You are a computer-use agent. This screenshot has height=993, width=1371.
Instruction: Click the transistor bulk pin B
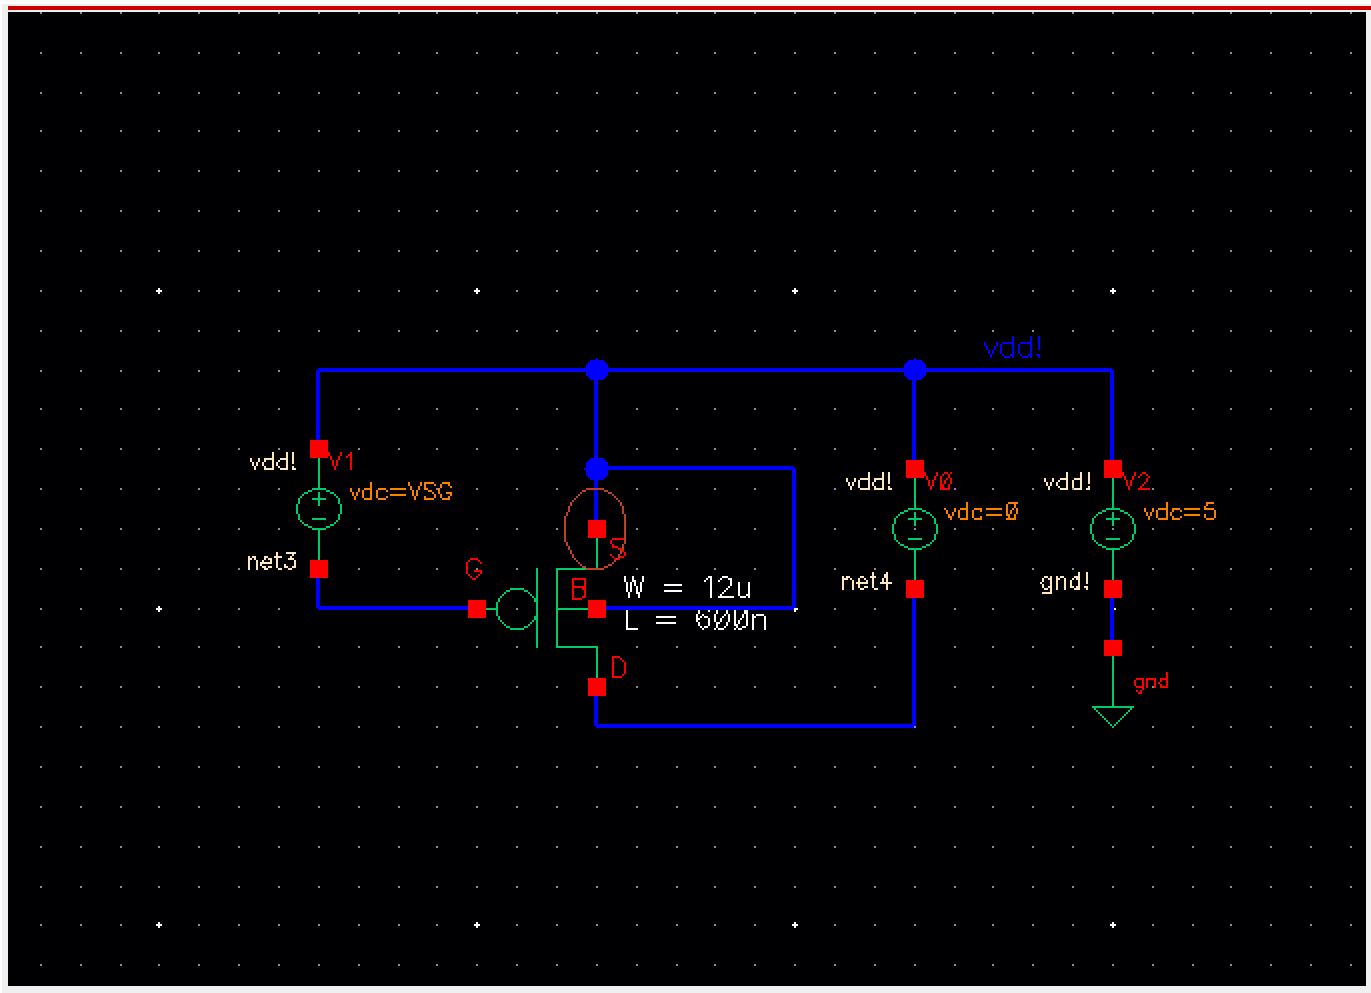pyautogui.click(x=597, y=608)
